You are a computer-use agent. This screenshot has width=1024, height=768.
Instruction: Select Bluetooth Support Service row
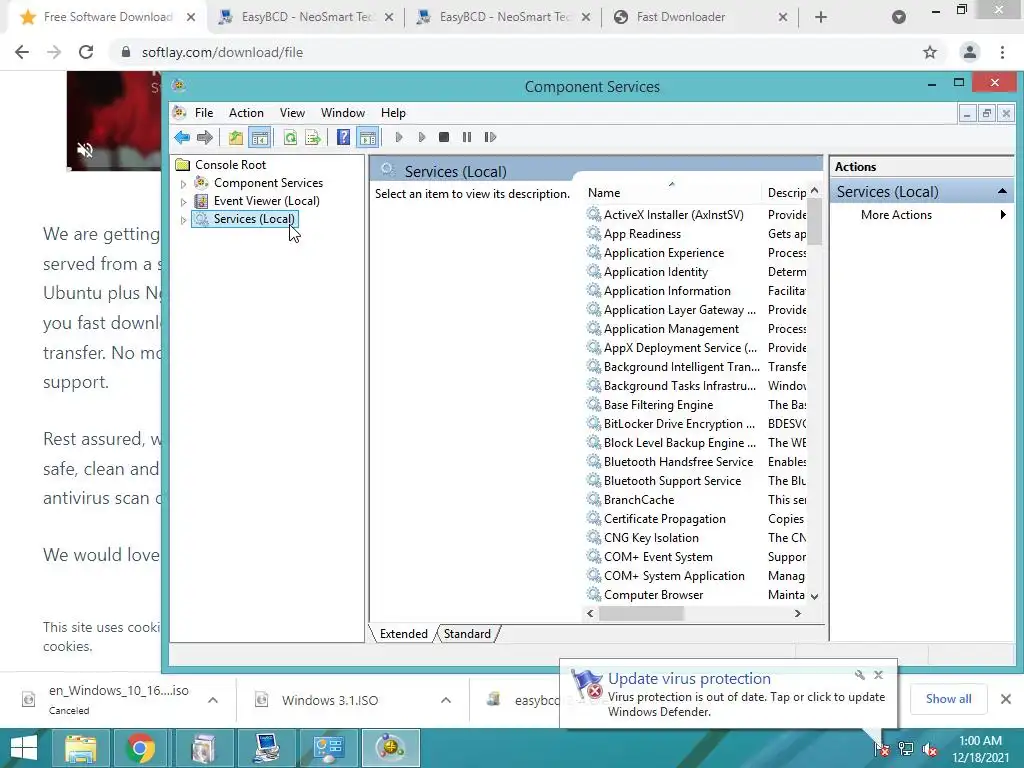pyautogui.click(x=672, y=481)
